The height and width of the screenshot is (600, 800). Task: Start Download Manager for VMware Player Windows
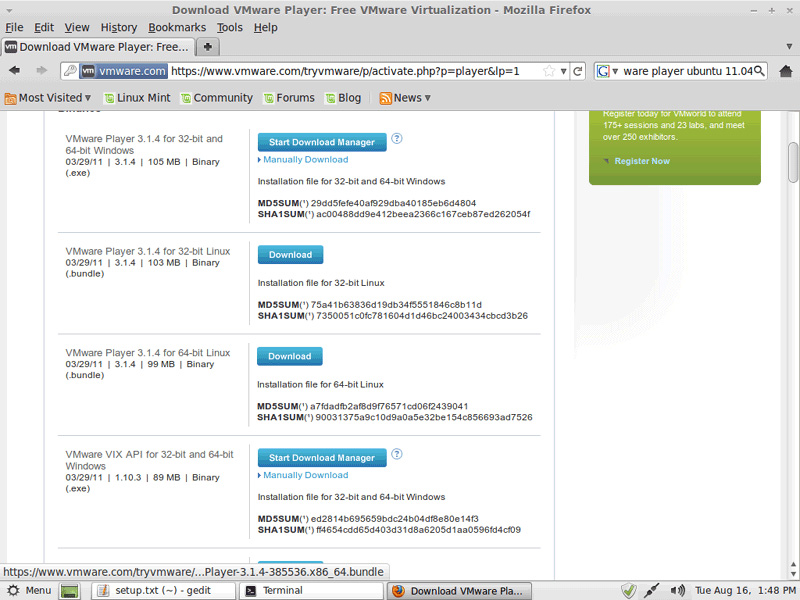(322, 142)
